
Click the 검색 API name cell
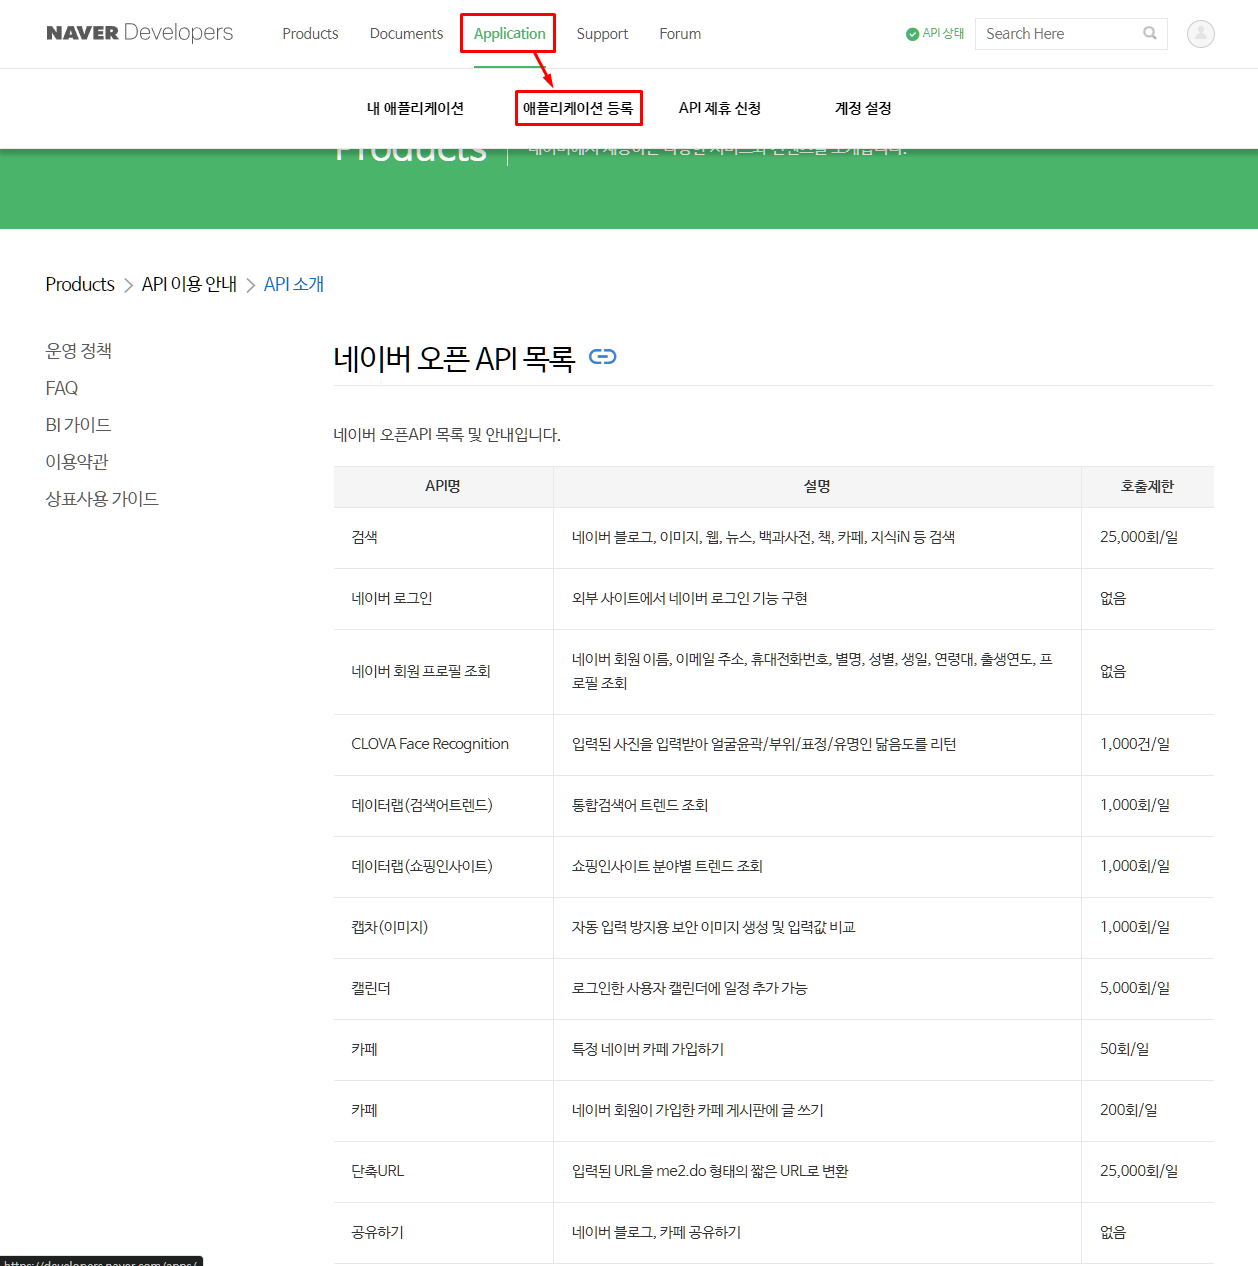(x=443, y=538)
